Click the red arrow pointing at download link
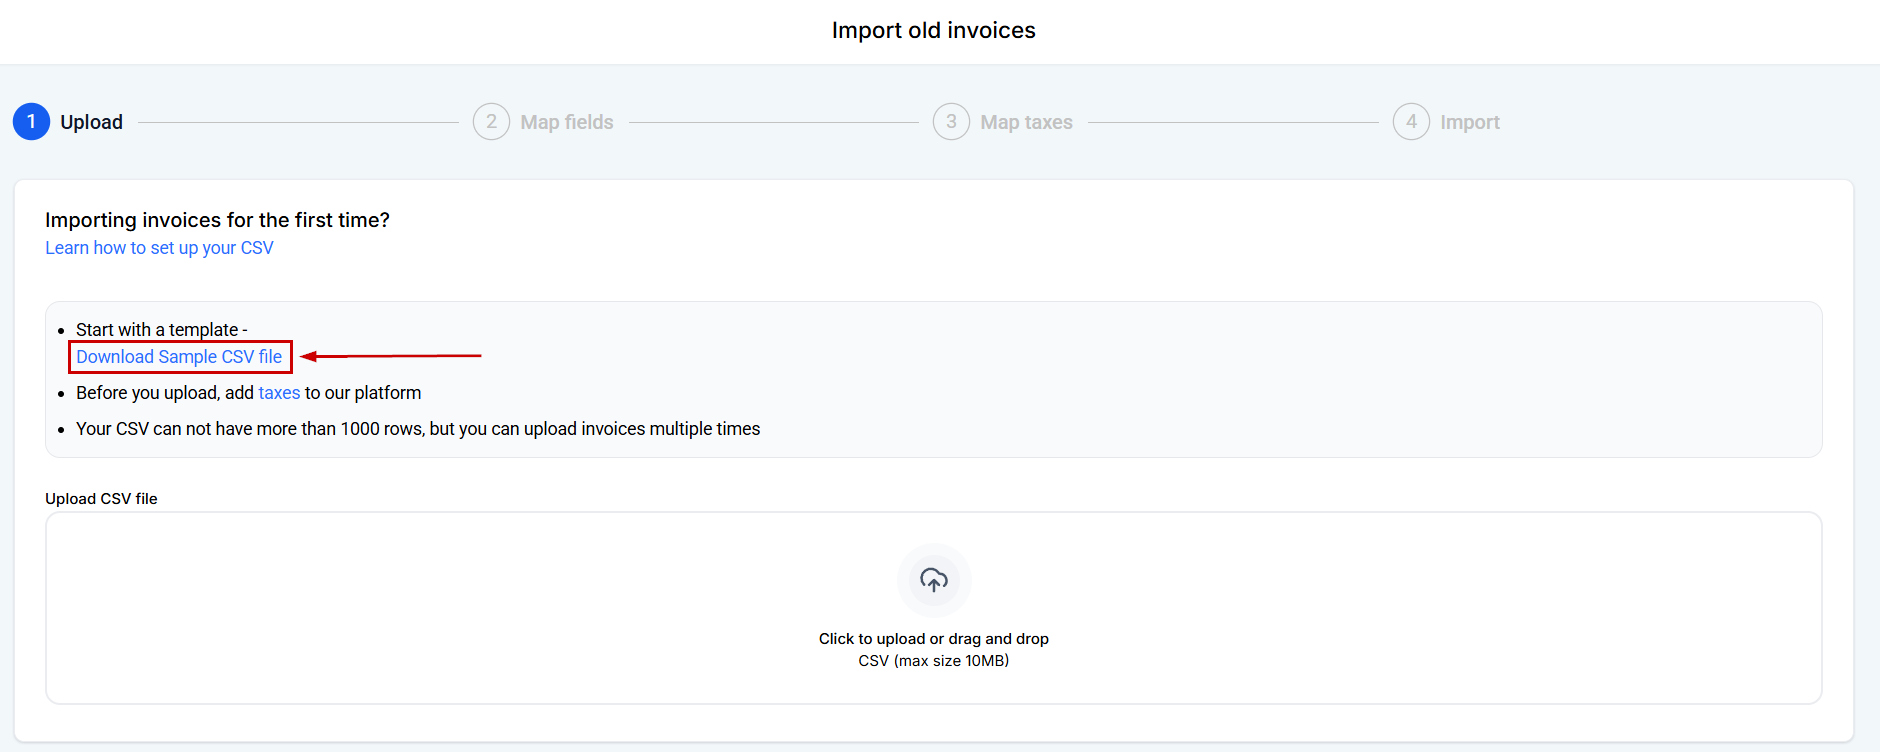1880x752 pixels. pos(391,356)
